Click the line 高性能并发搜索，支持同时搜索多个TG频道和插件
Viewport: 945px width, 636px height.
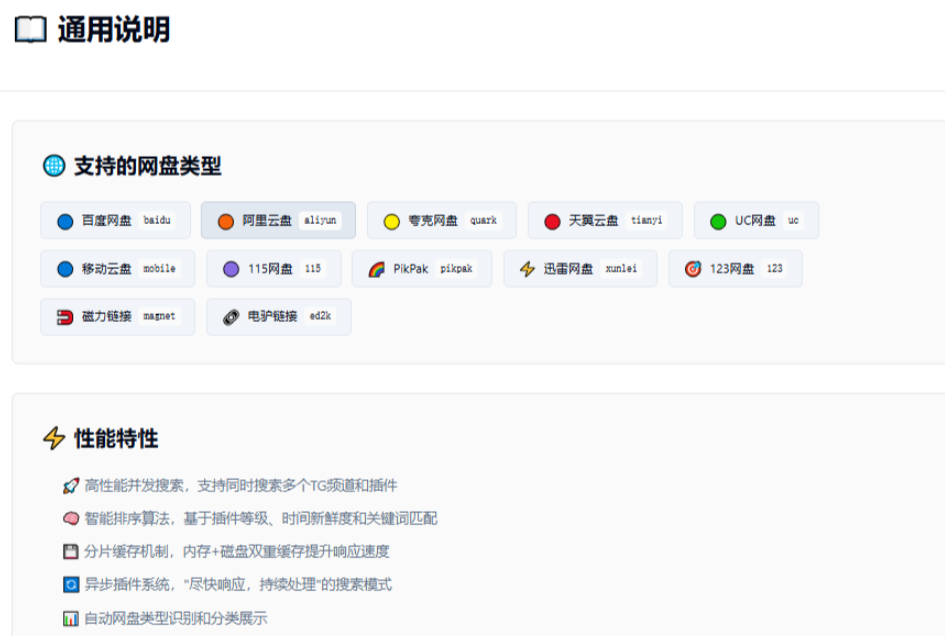(241, 485)
